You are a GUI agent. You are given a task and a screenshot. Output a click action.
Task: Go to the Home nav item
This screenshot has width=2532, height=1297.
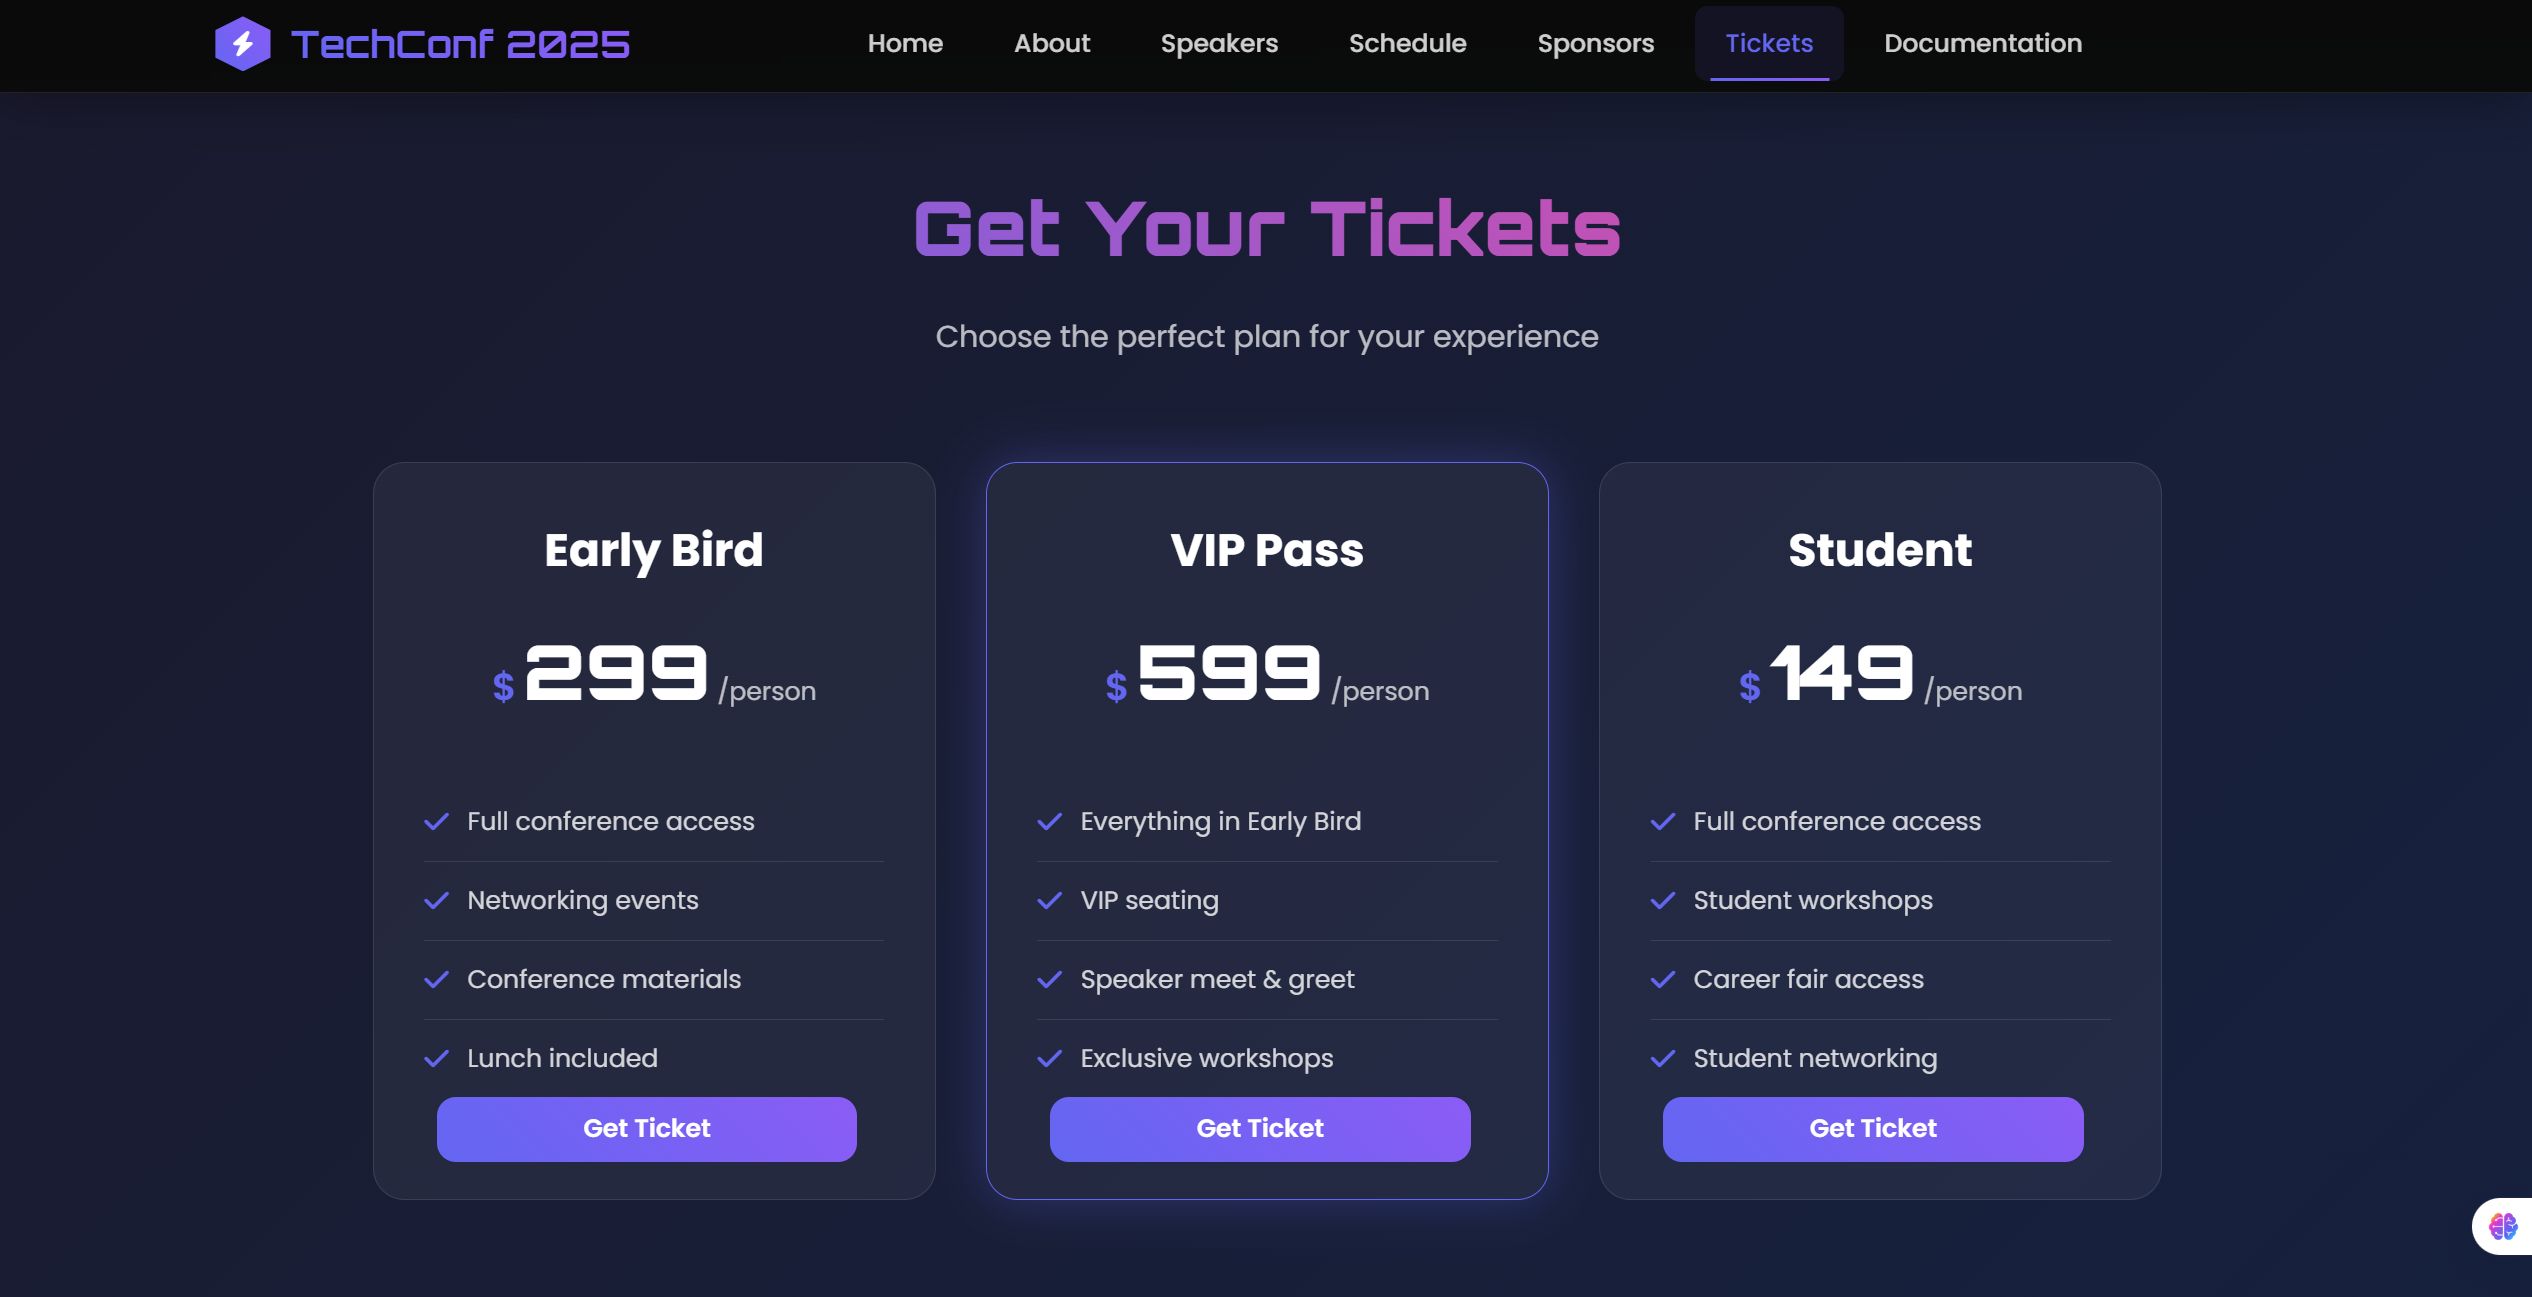pyautogui.click(x=905, y=44)
